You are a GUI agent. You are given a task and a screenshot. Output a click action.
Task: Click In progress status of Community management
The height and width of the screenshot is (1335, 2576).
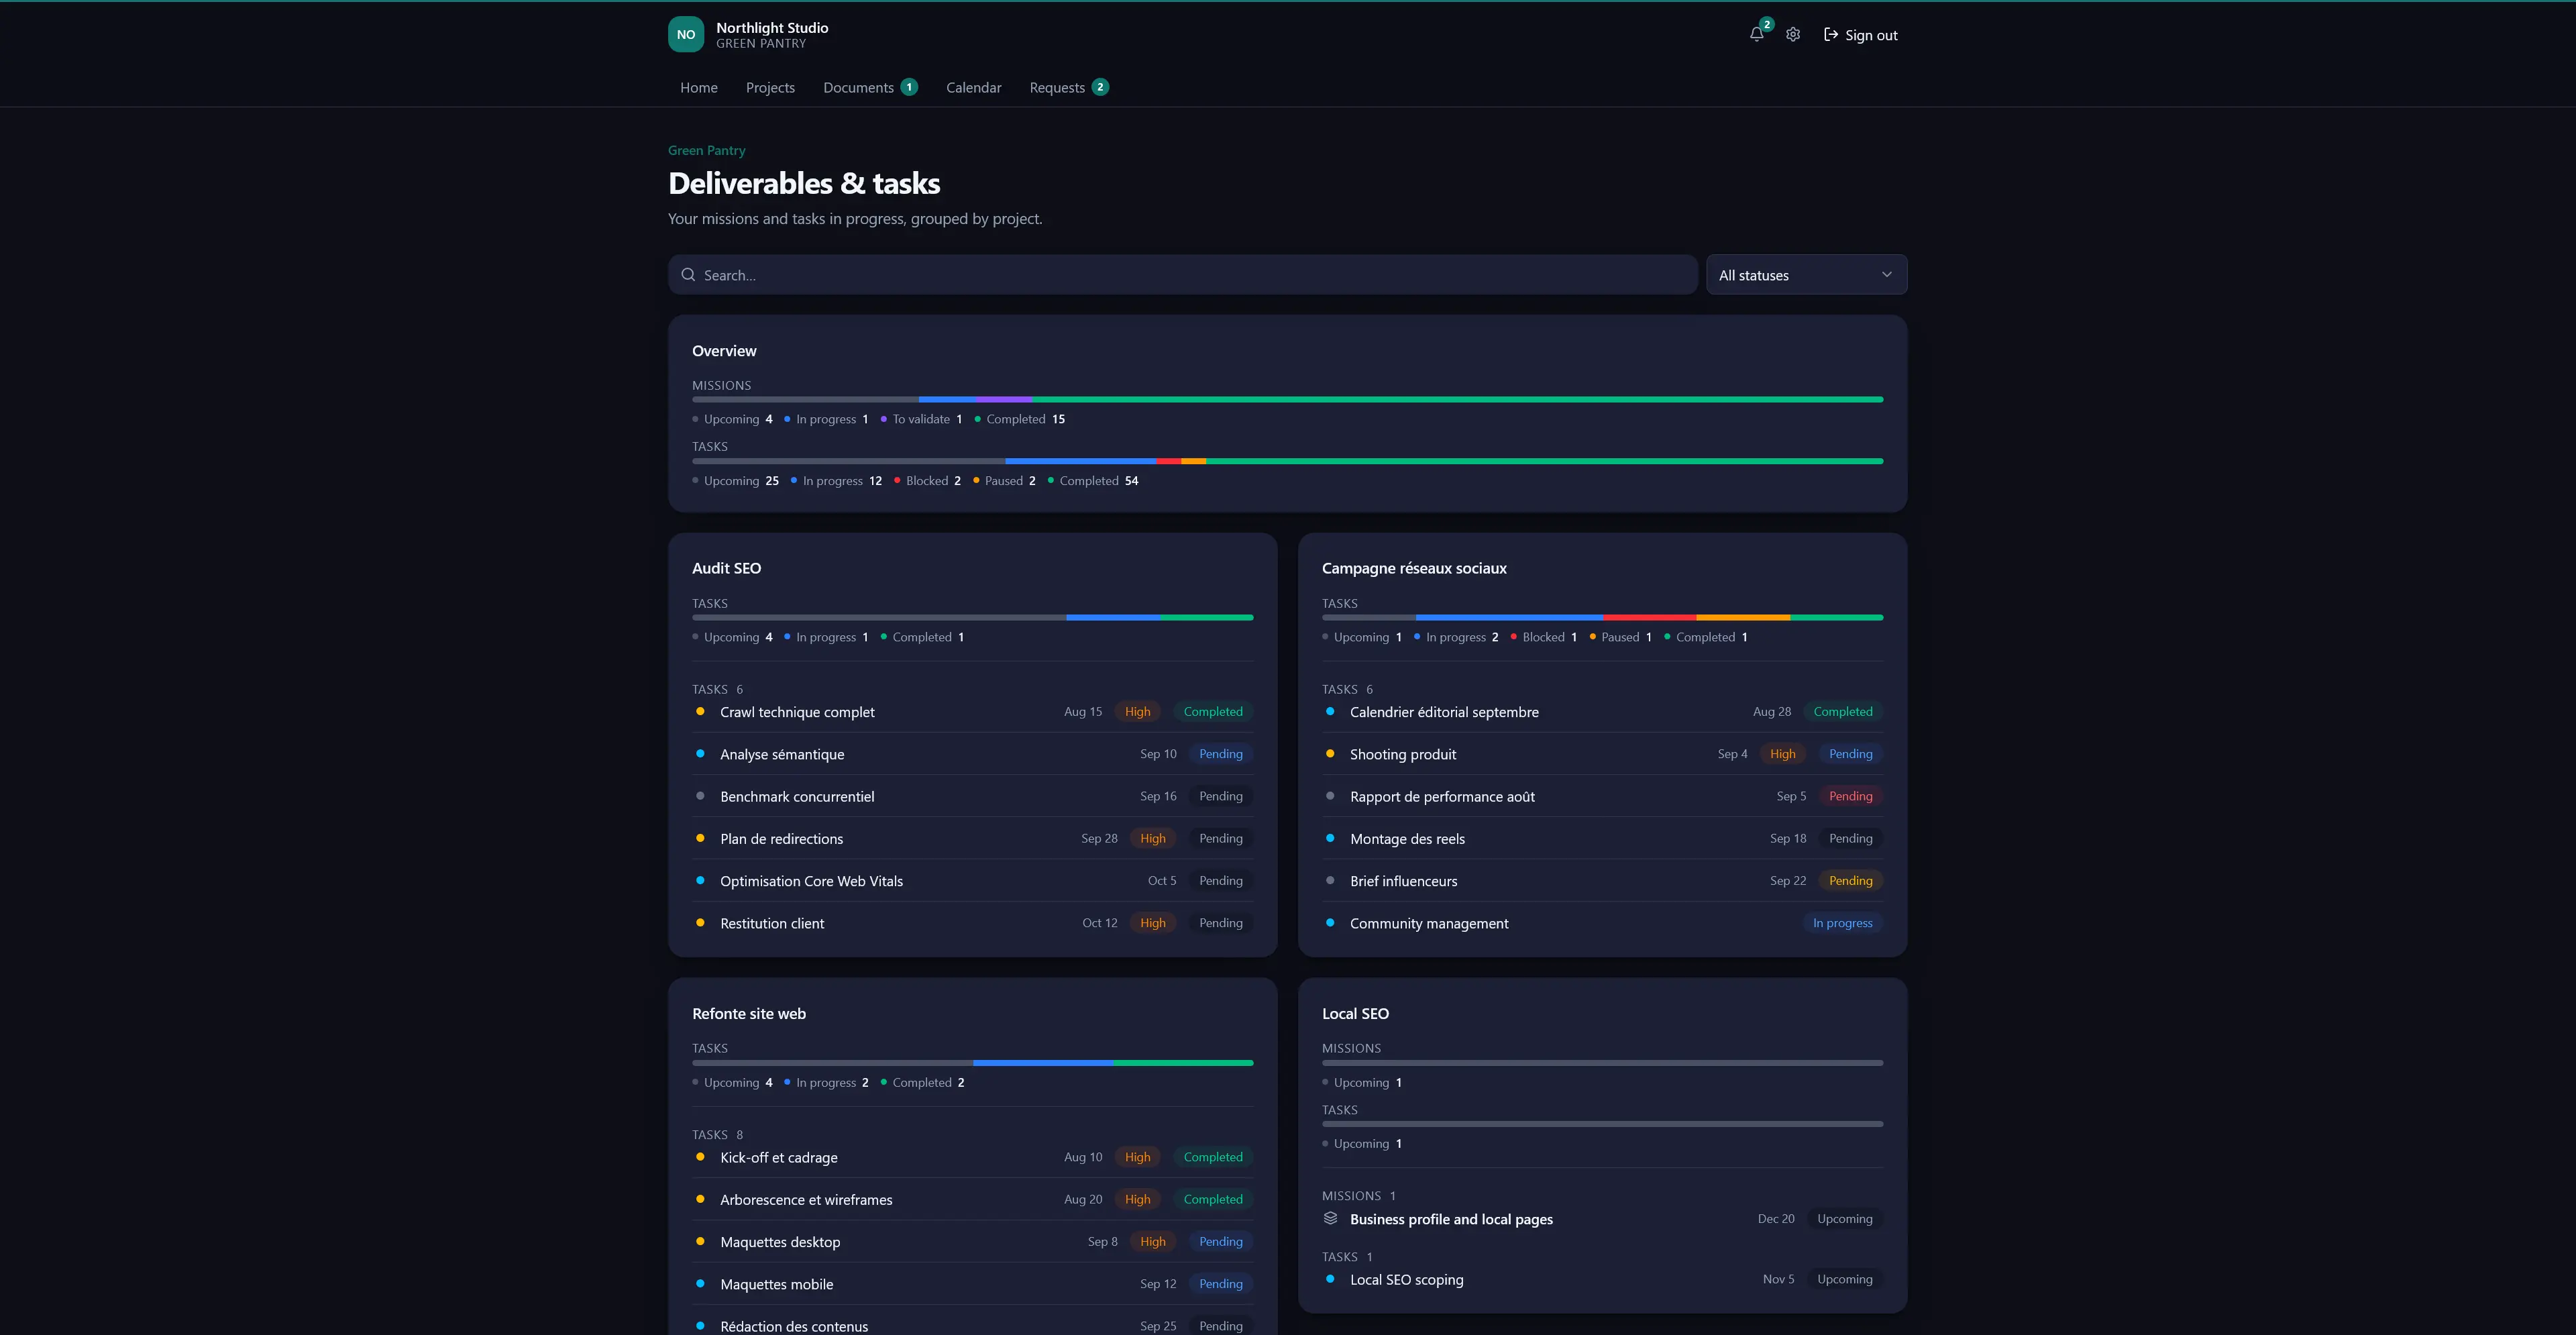pyautogui.click(x=1842, y=923)
